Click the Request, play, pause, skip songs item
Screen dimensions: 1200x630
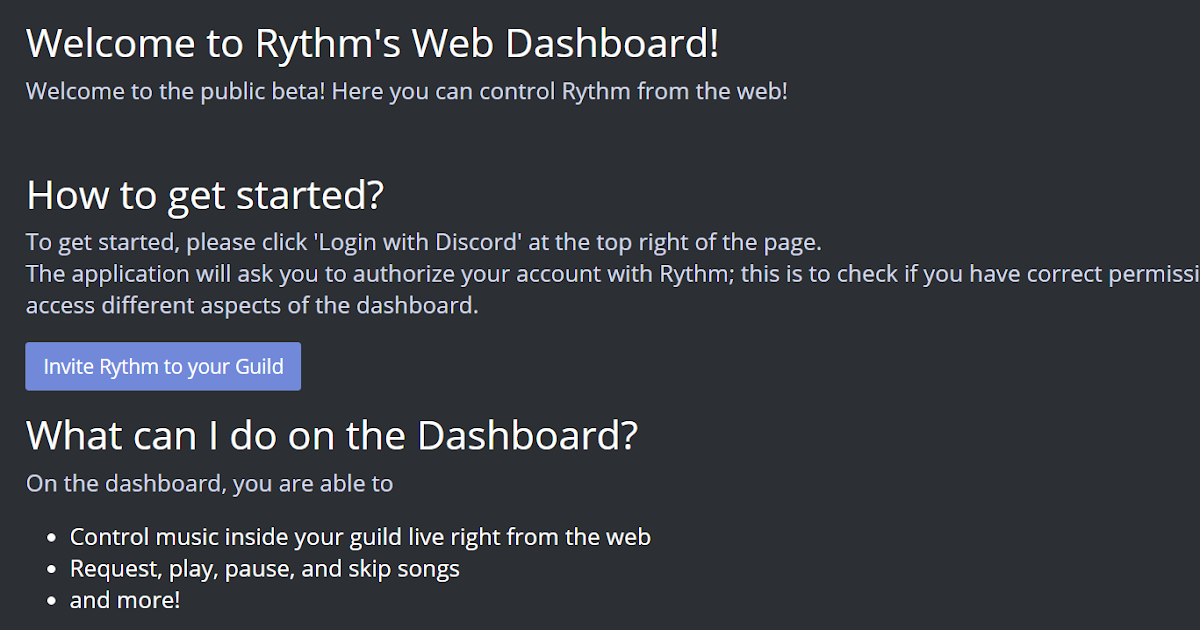coord(265,569)
